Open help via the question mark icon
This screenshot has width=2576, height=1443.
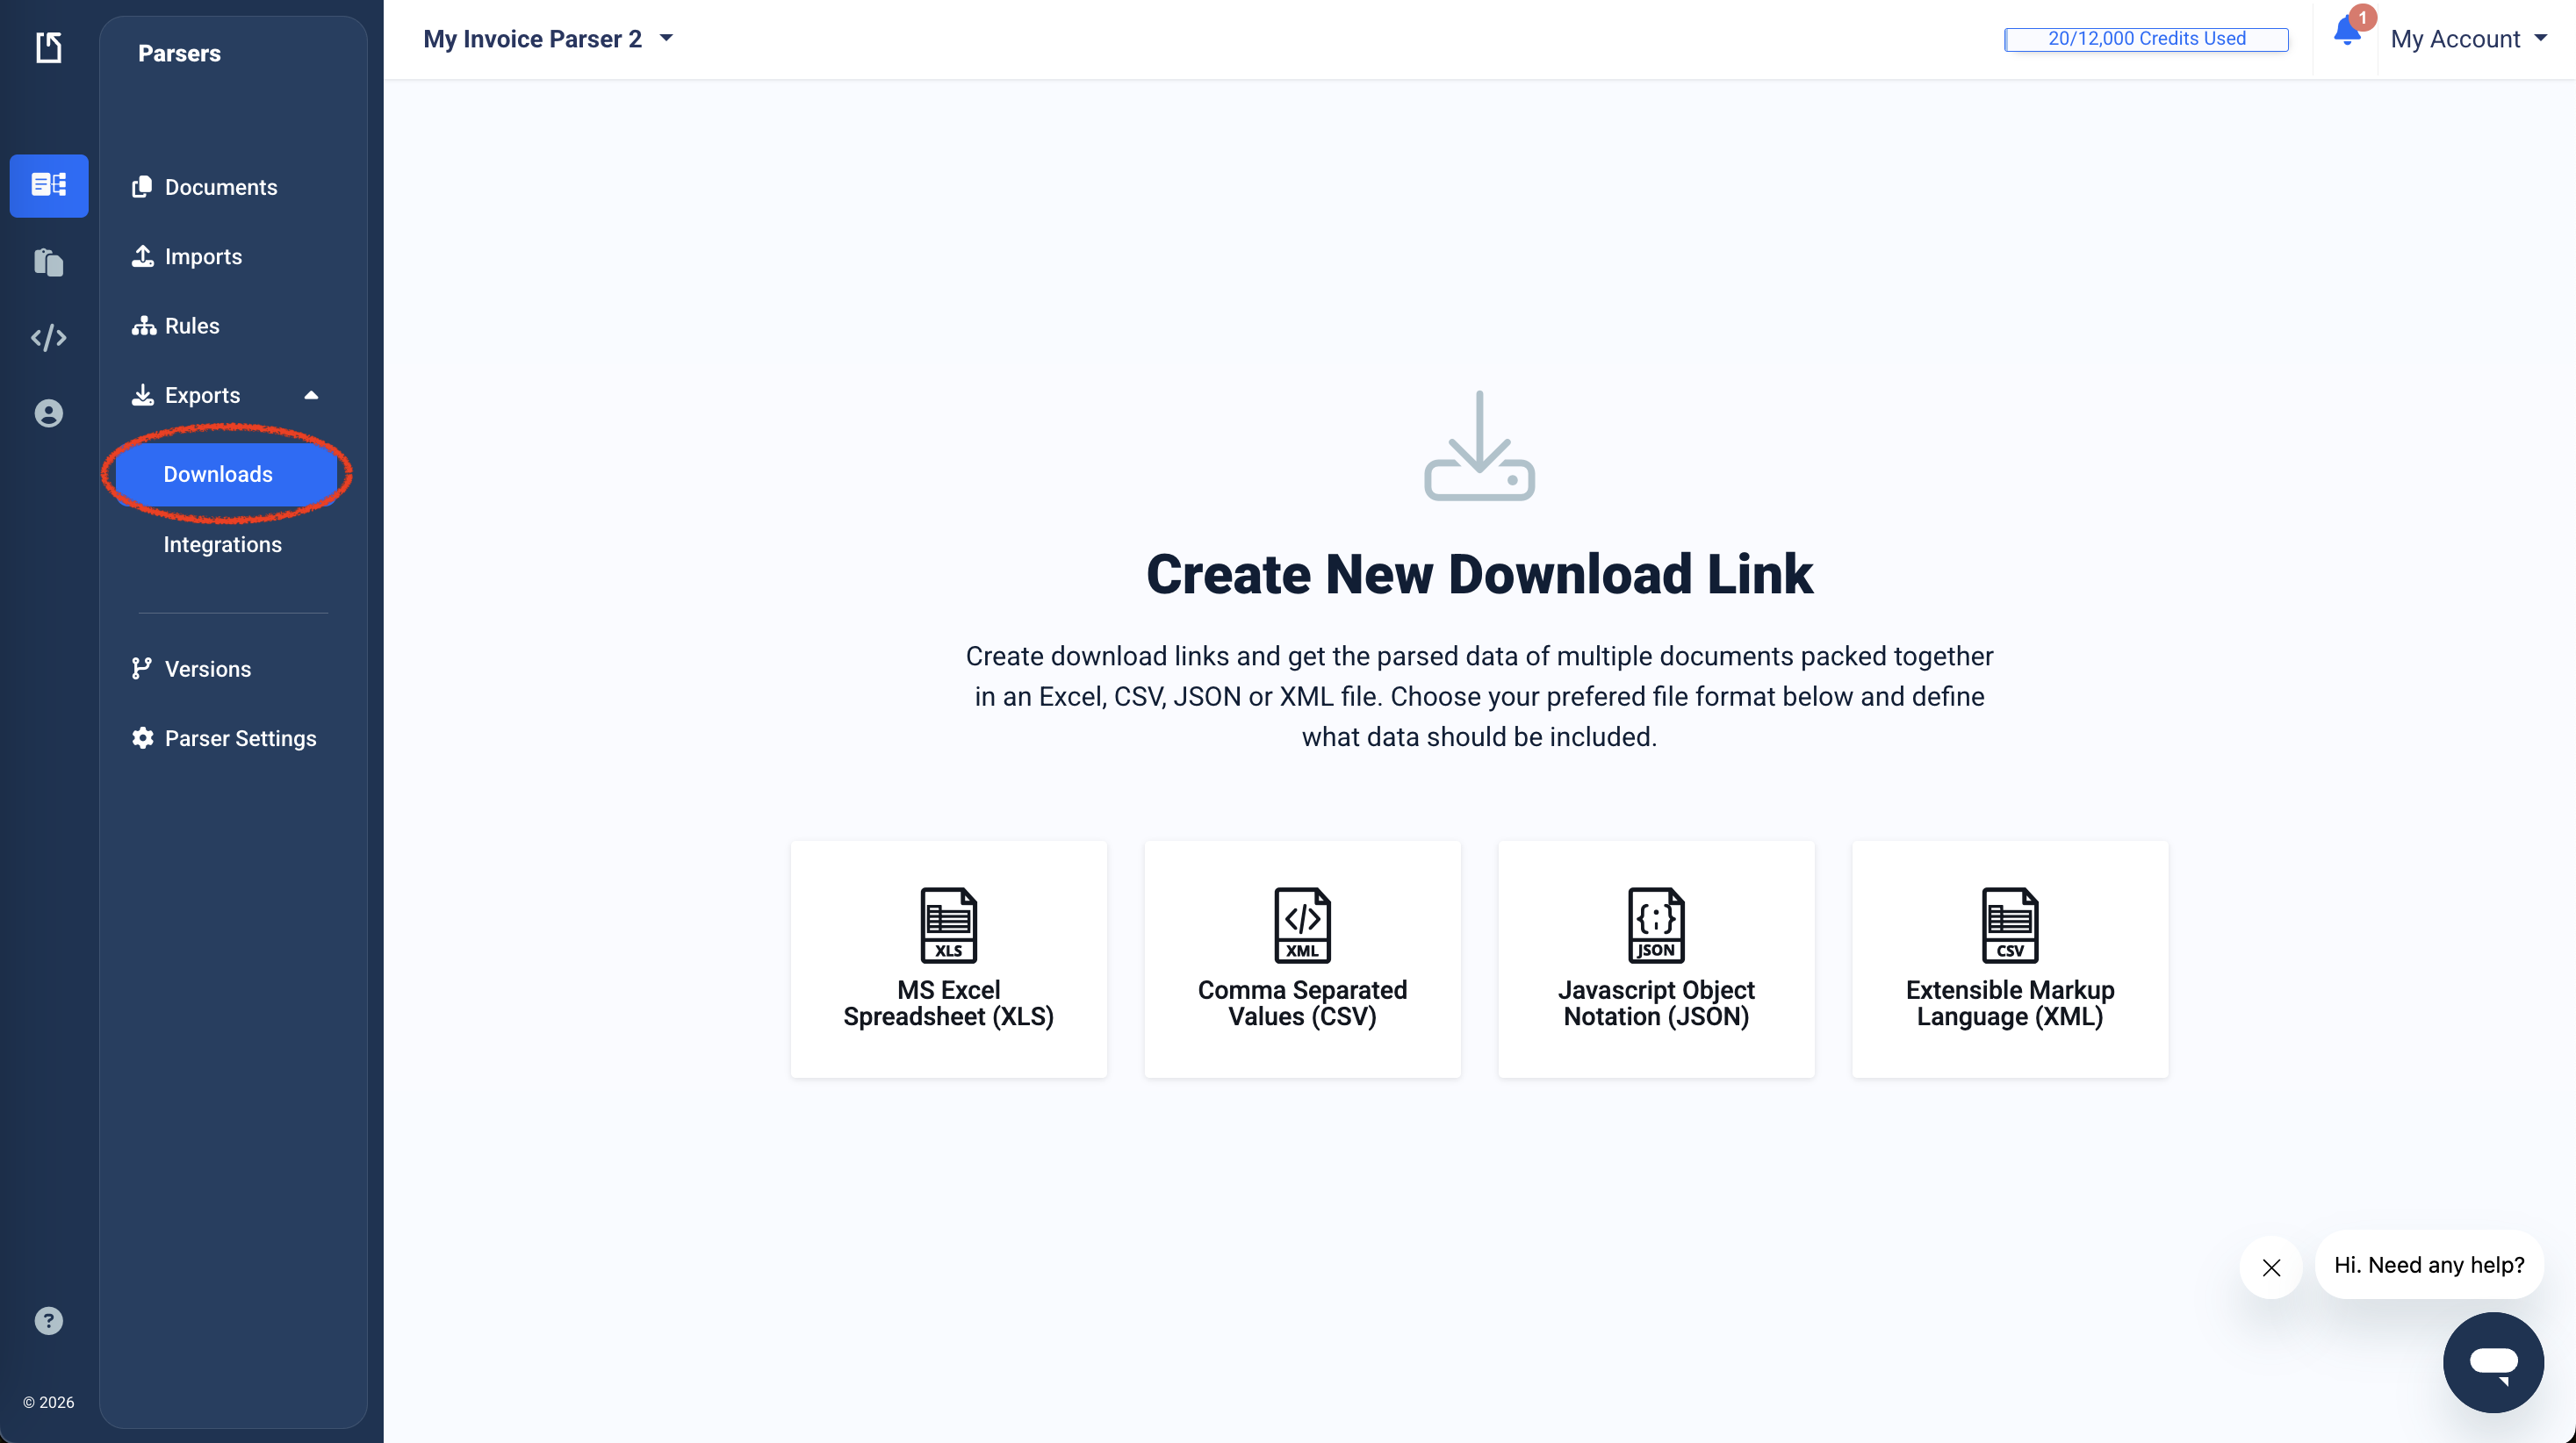point(48,1321)
